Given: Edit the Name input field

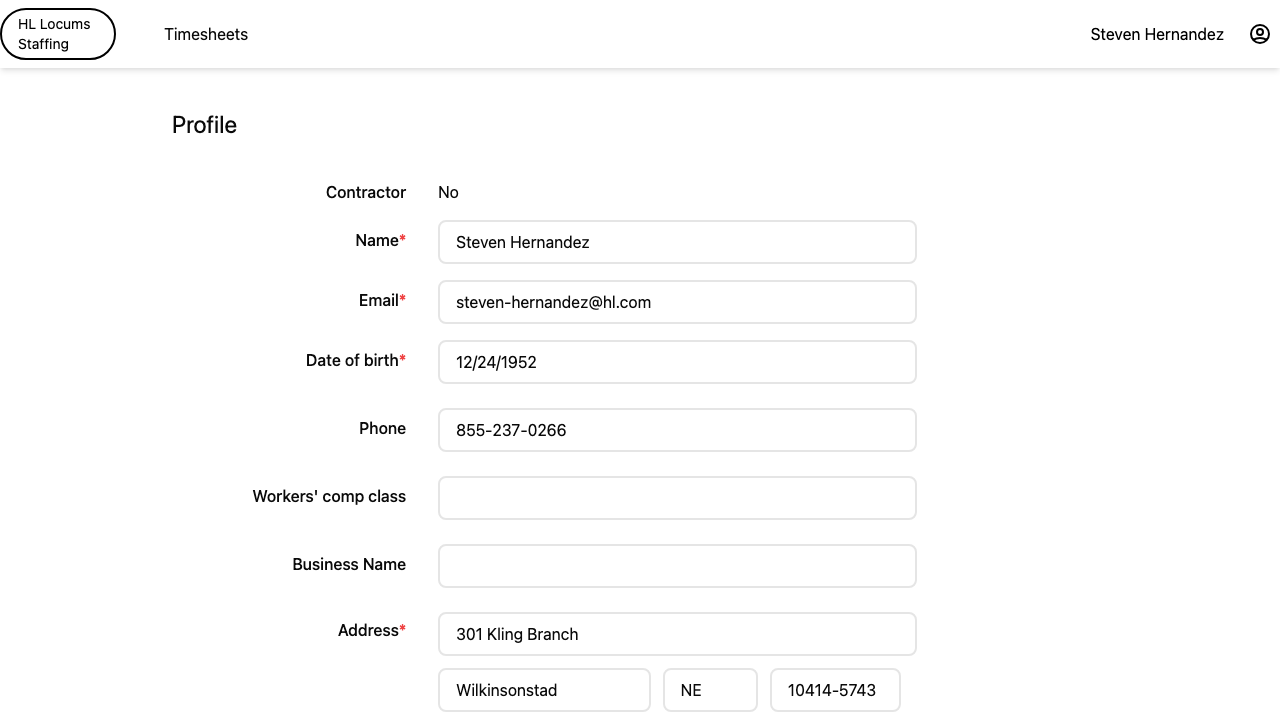Looking at the screenshot, I should click(x=677, y=242).
